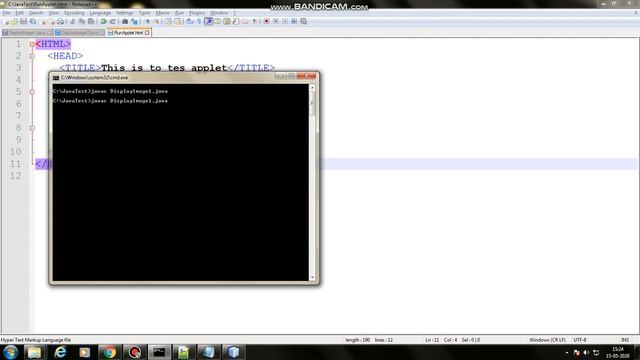Toggle word wrap toolbar icon
This screenshot has height=360, width=640.
(x=190, y=21)
